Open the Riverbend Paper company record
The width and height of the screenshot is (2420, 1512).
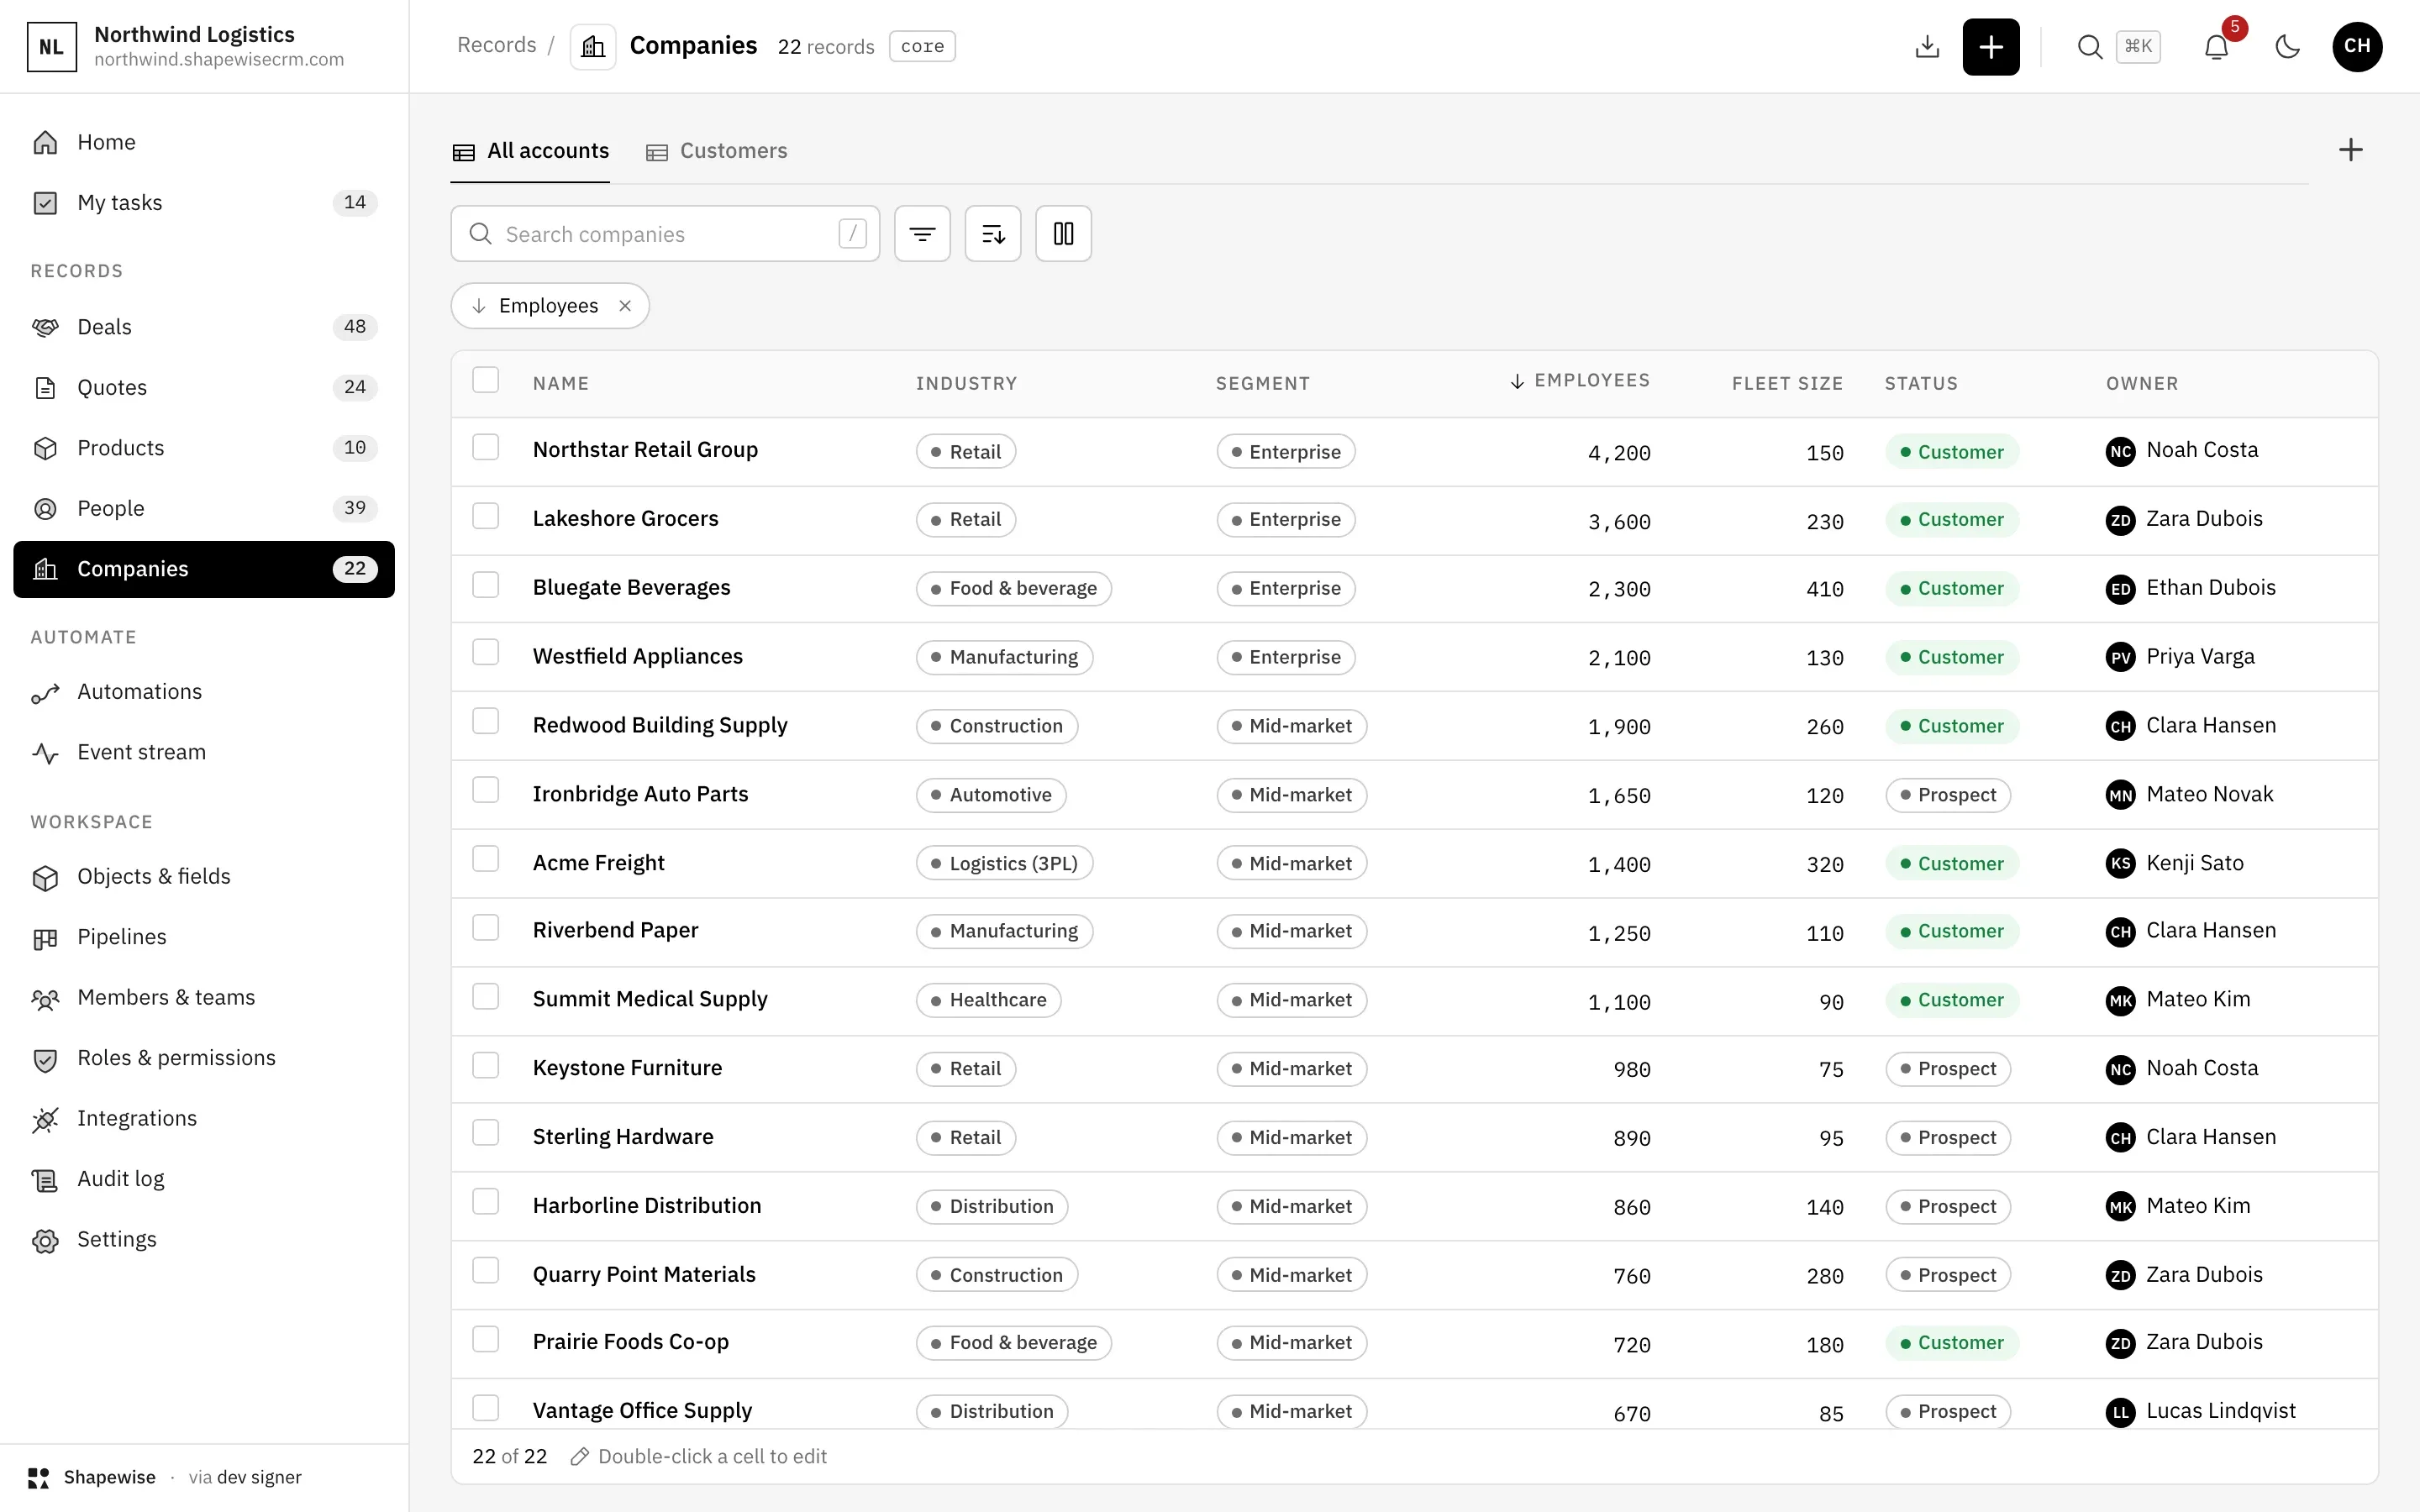point(615,930)
